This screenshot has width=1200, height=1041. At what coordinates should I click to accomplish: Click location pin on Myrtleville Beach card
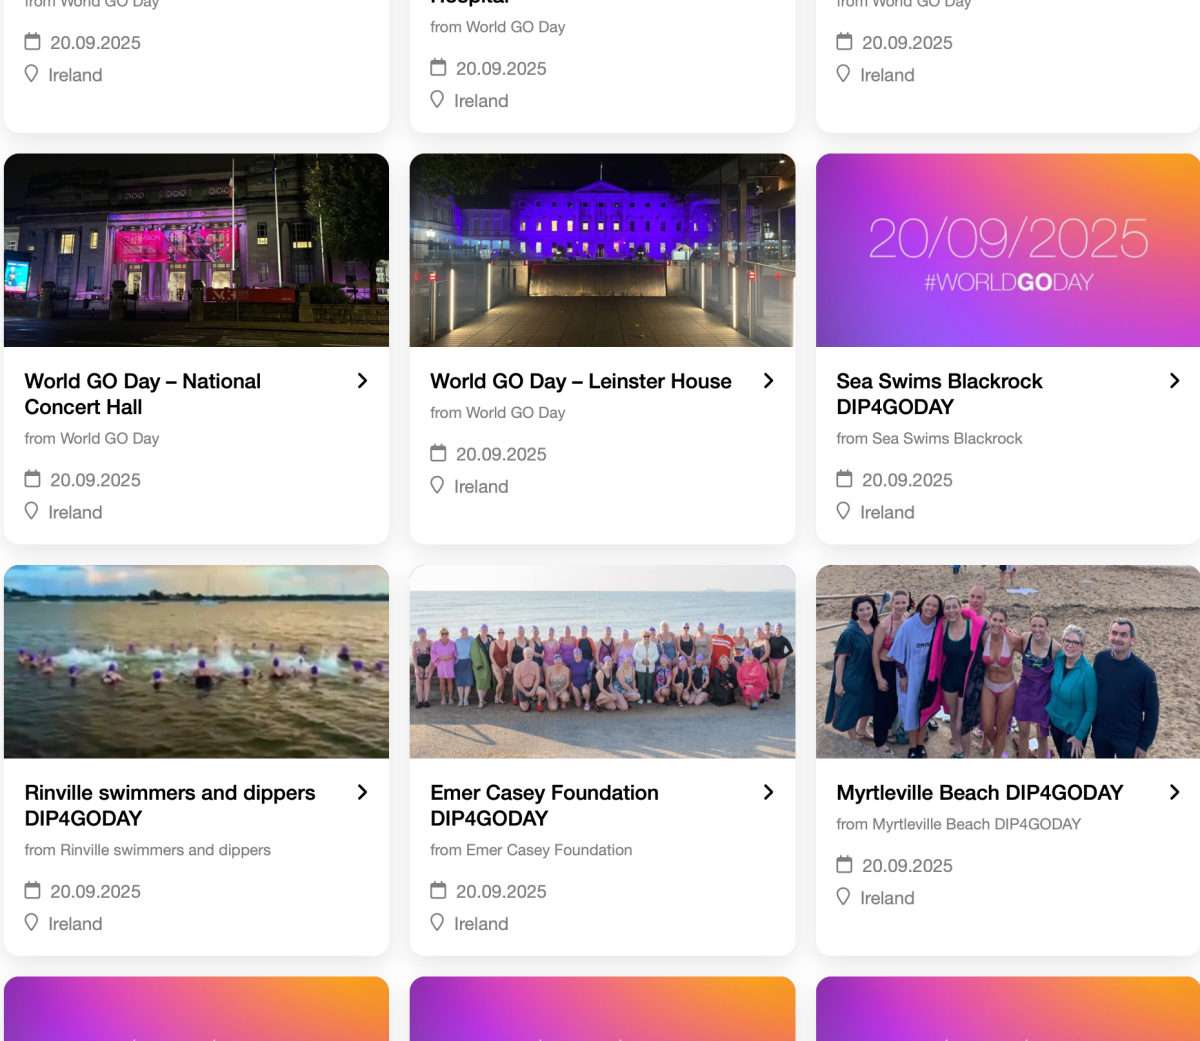click(x=843, y=896)
